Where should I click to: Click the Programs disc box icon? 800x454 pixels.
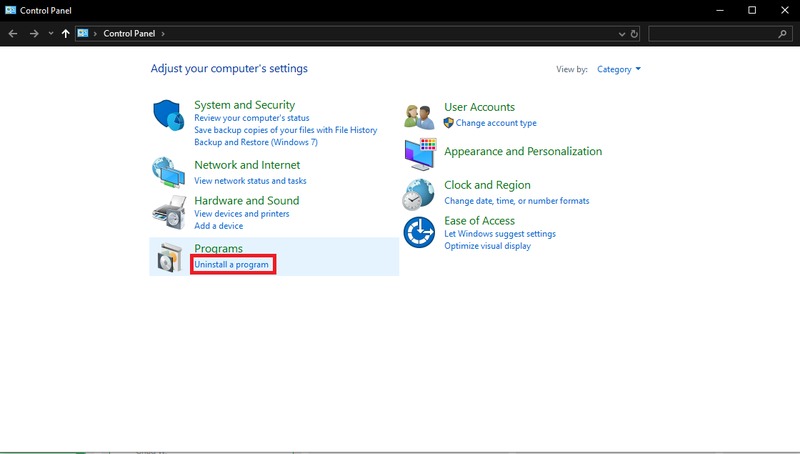pyautogui.click(x=169, y=257)
